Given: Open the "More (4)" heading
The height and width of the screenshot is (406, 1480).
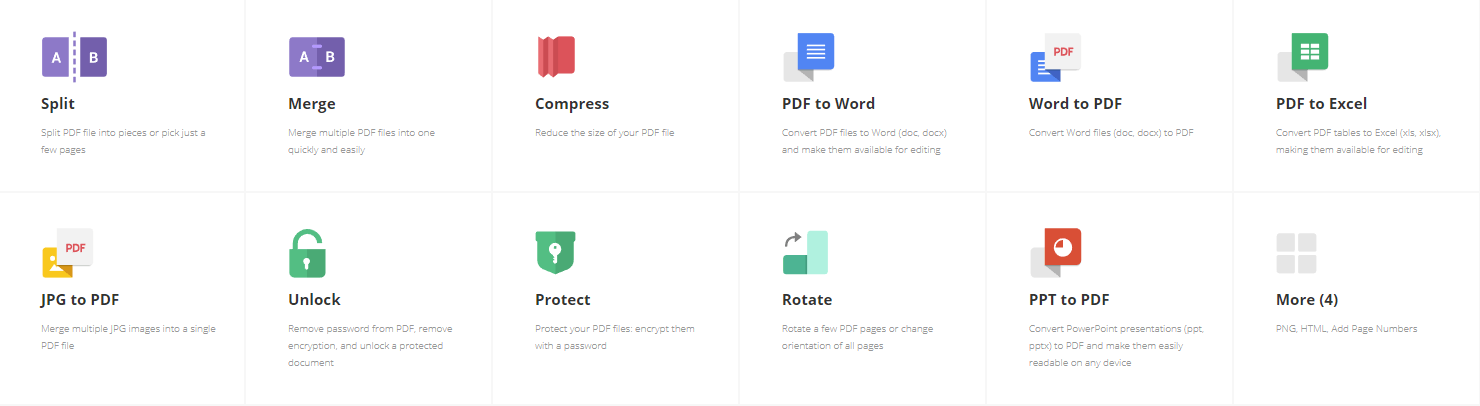Looking at the screenshot, I should coord(1307,300).
